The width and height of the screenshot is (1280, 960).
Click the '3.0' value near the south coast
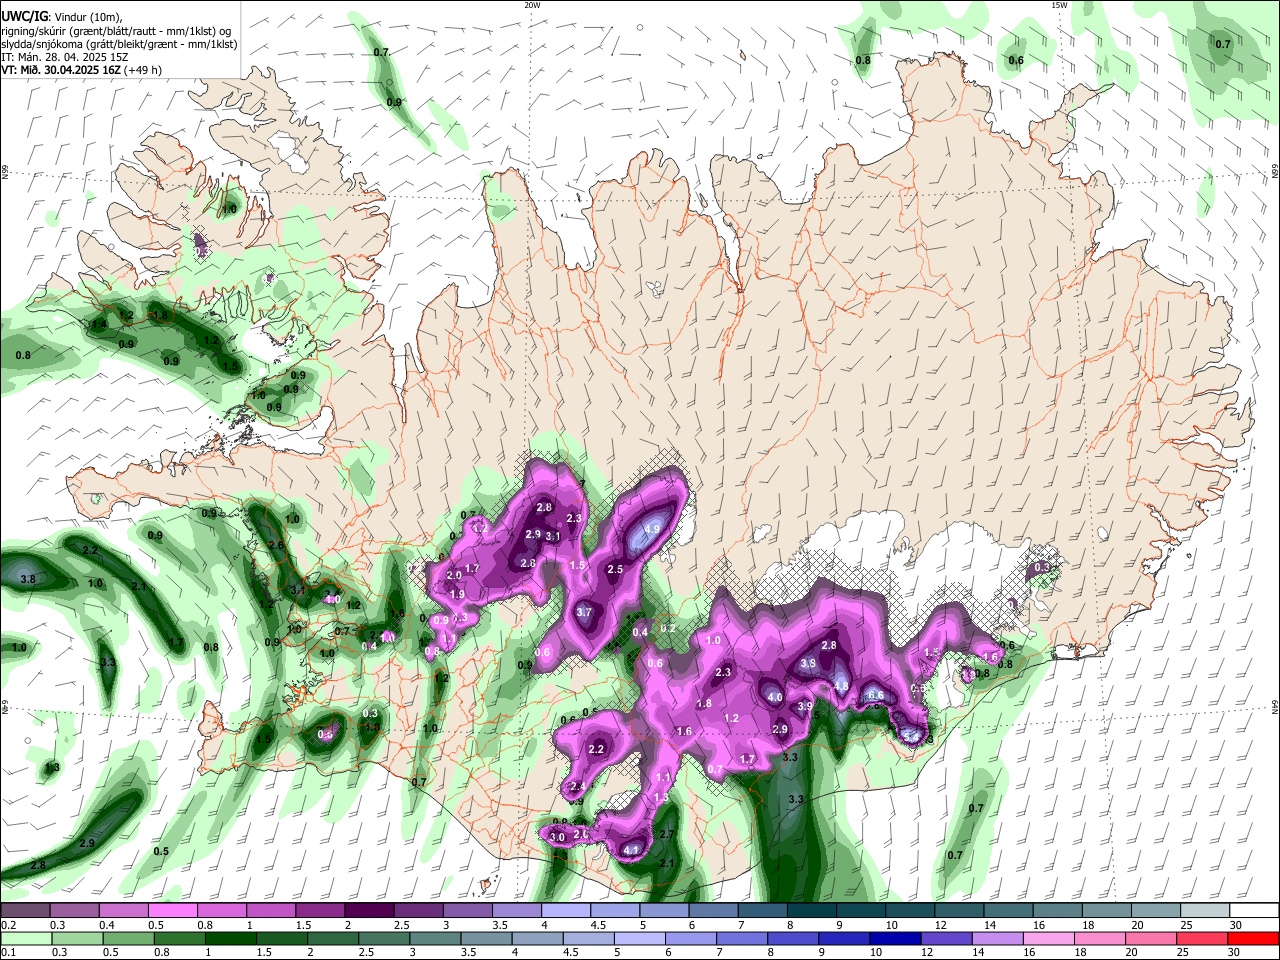coord(558,837)
